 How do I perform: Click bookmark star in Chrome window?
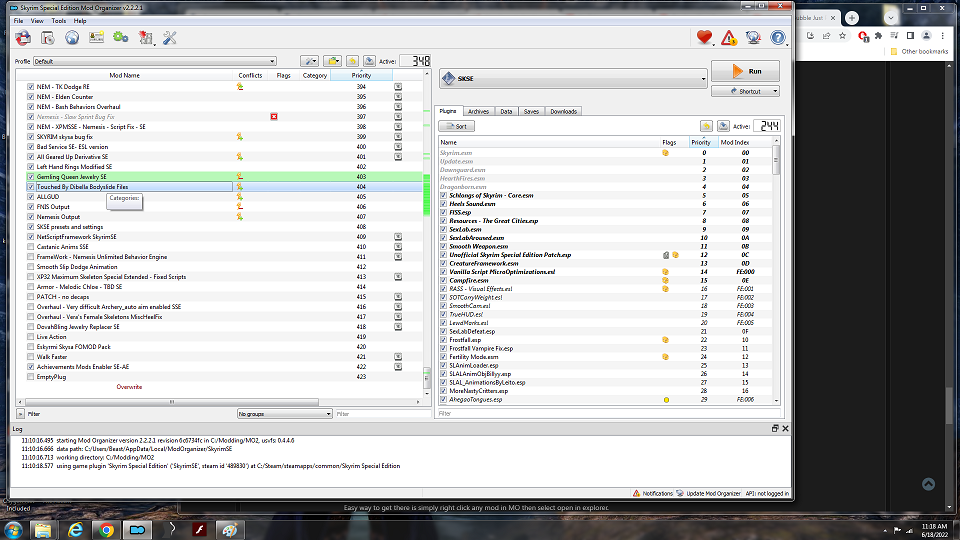[x=842, y=36]
